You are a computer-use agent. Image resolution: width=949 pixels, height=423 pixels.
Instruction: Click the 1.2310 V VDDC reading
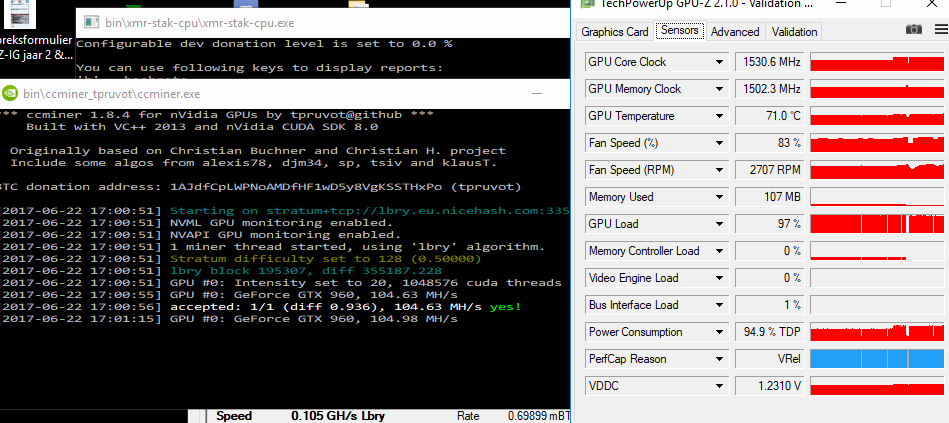click(769, 385)
